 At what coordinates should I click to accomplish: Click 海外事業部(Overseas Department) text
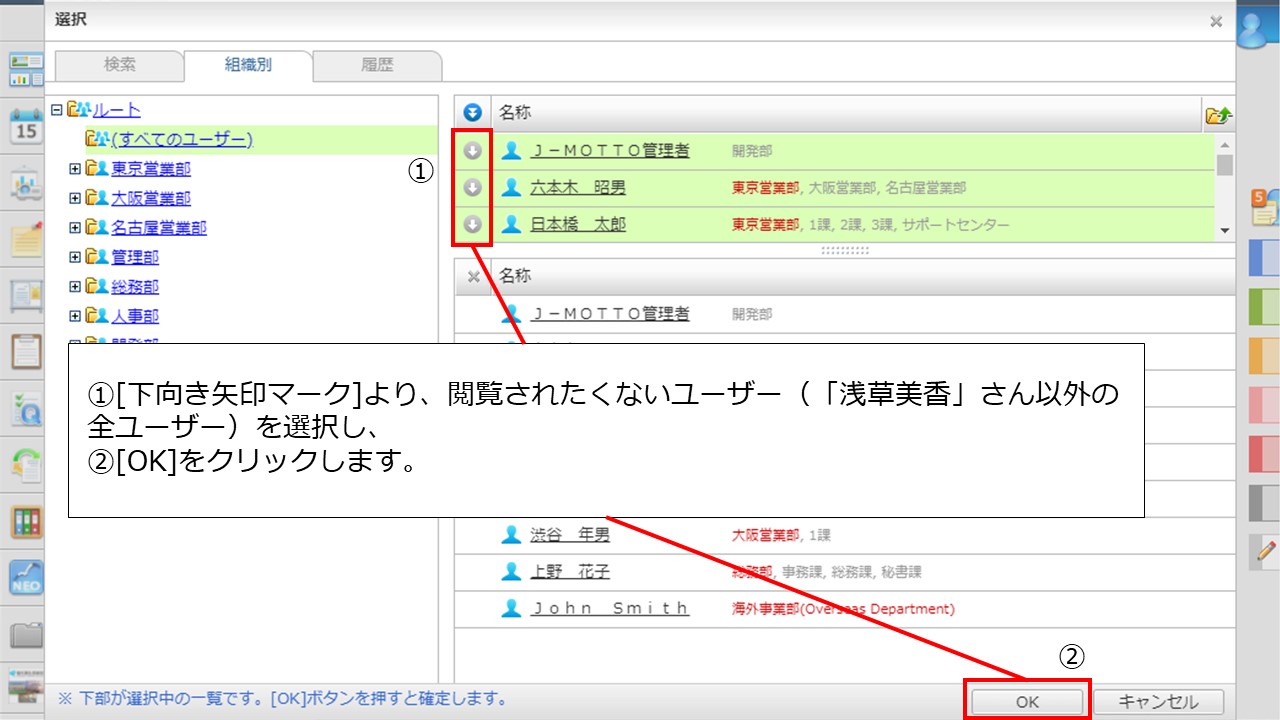pyautogui.click(x=843, y=609)
